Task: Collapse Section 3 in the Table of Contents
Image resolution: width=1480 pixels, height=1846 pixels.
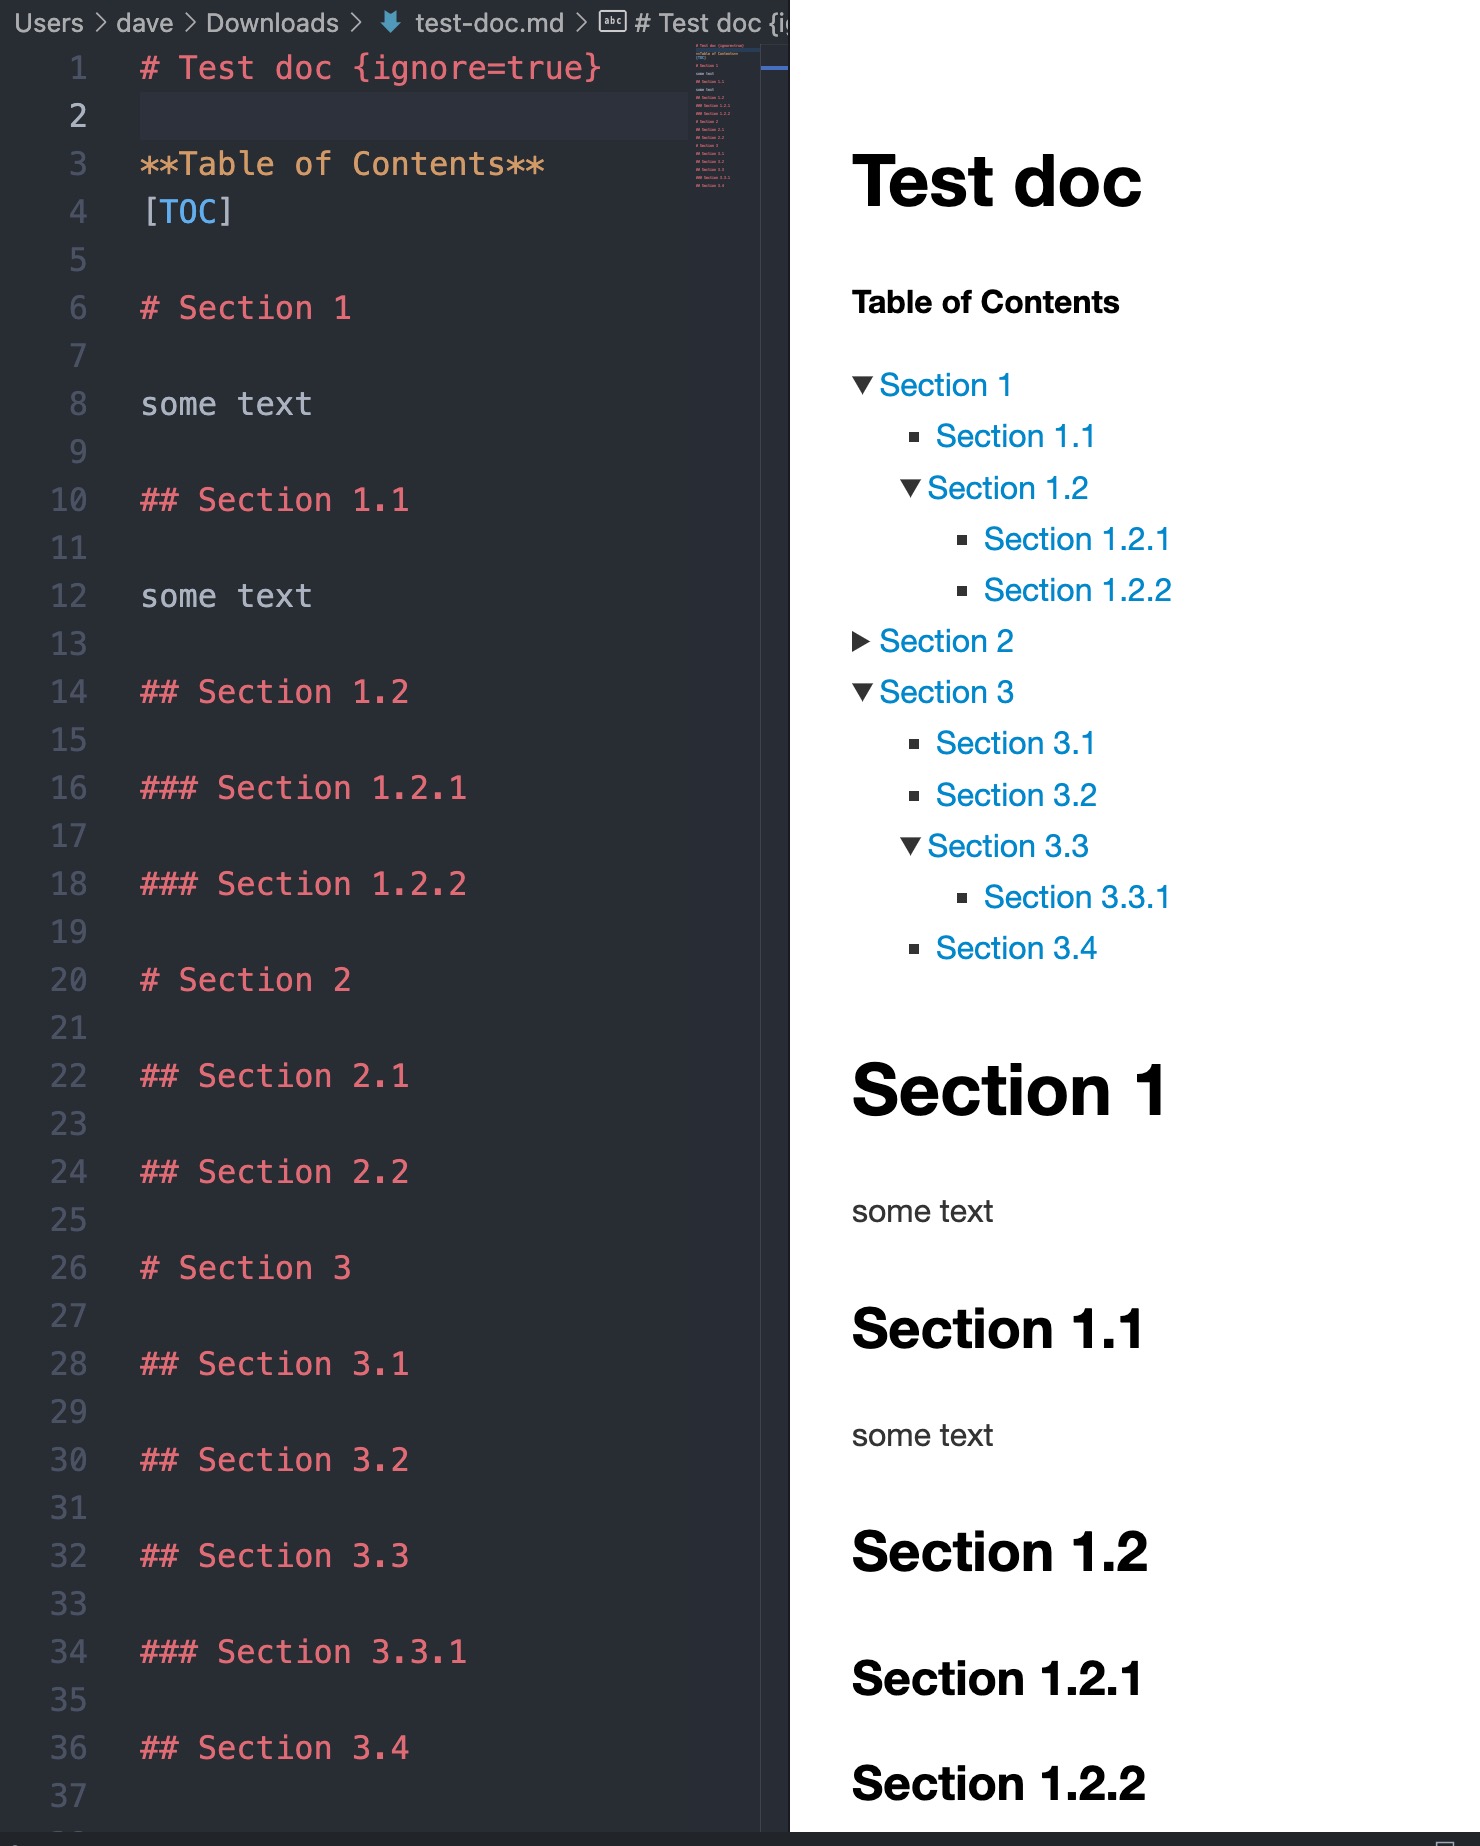Action: (863, 692)
